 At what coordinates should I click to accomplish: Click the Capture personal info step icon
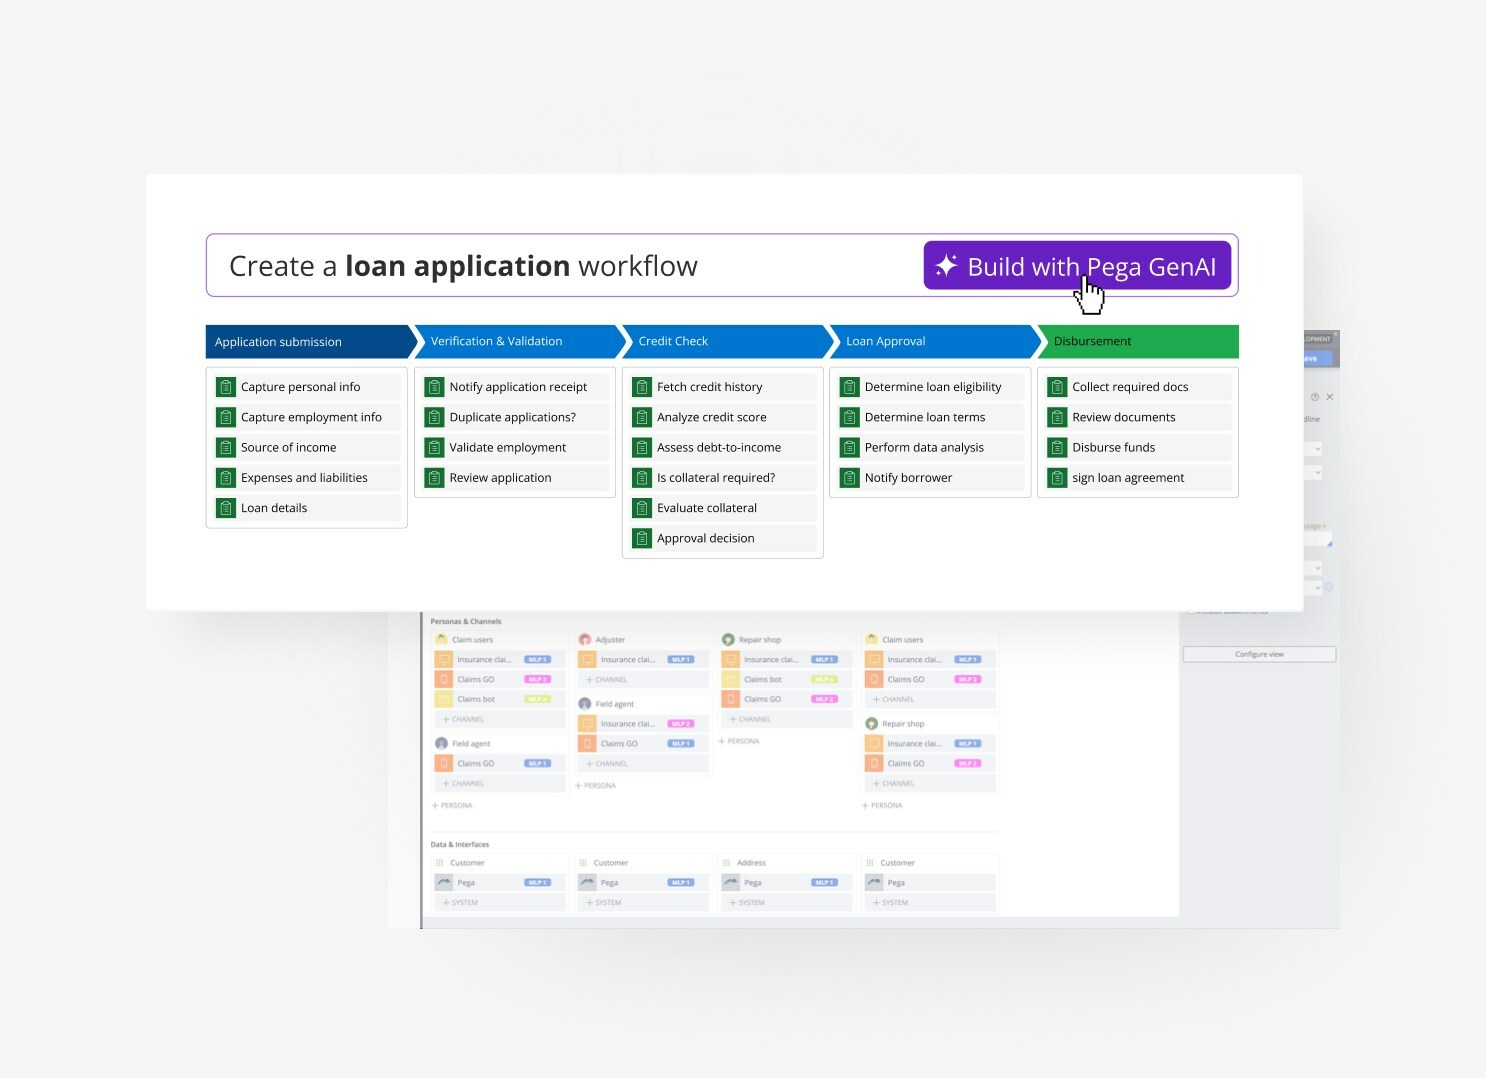coord(226,387)
